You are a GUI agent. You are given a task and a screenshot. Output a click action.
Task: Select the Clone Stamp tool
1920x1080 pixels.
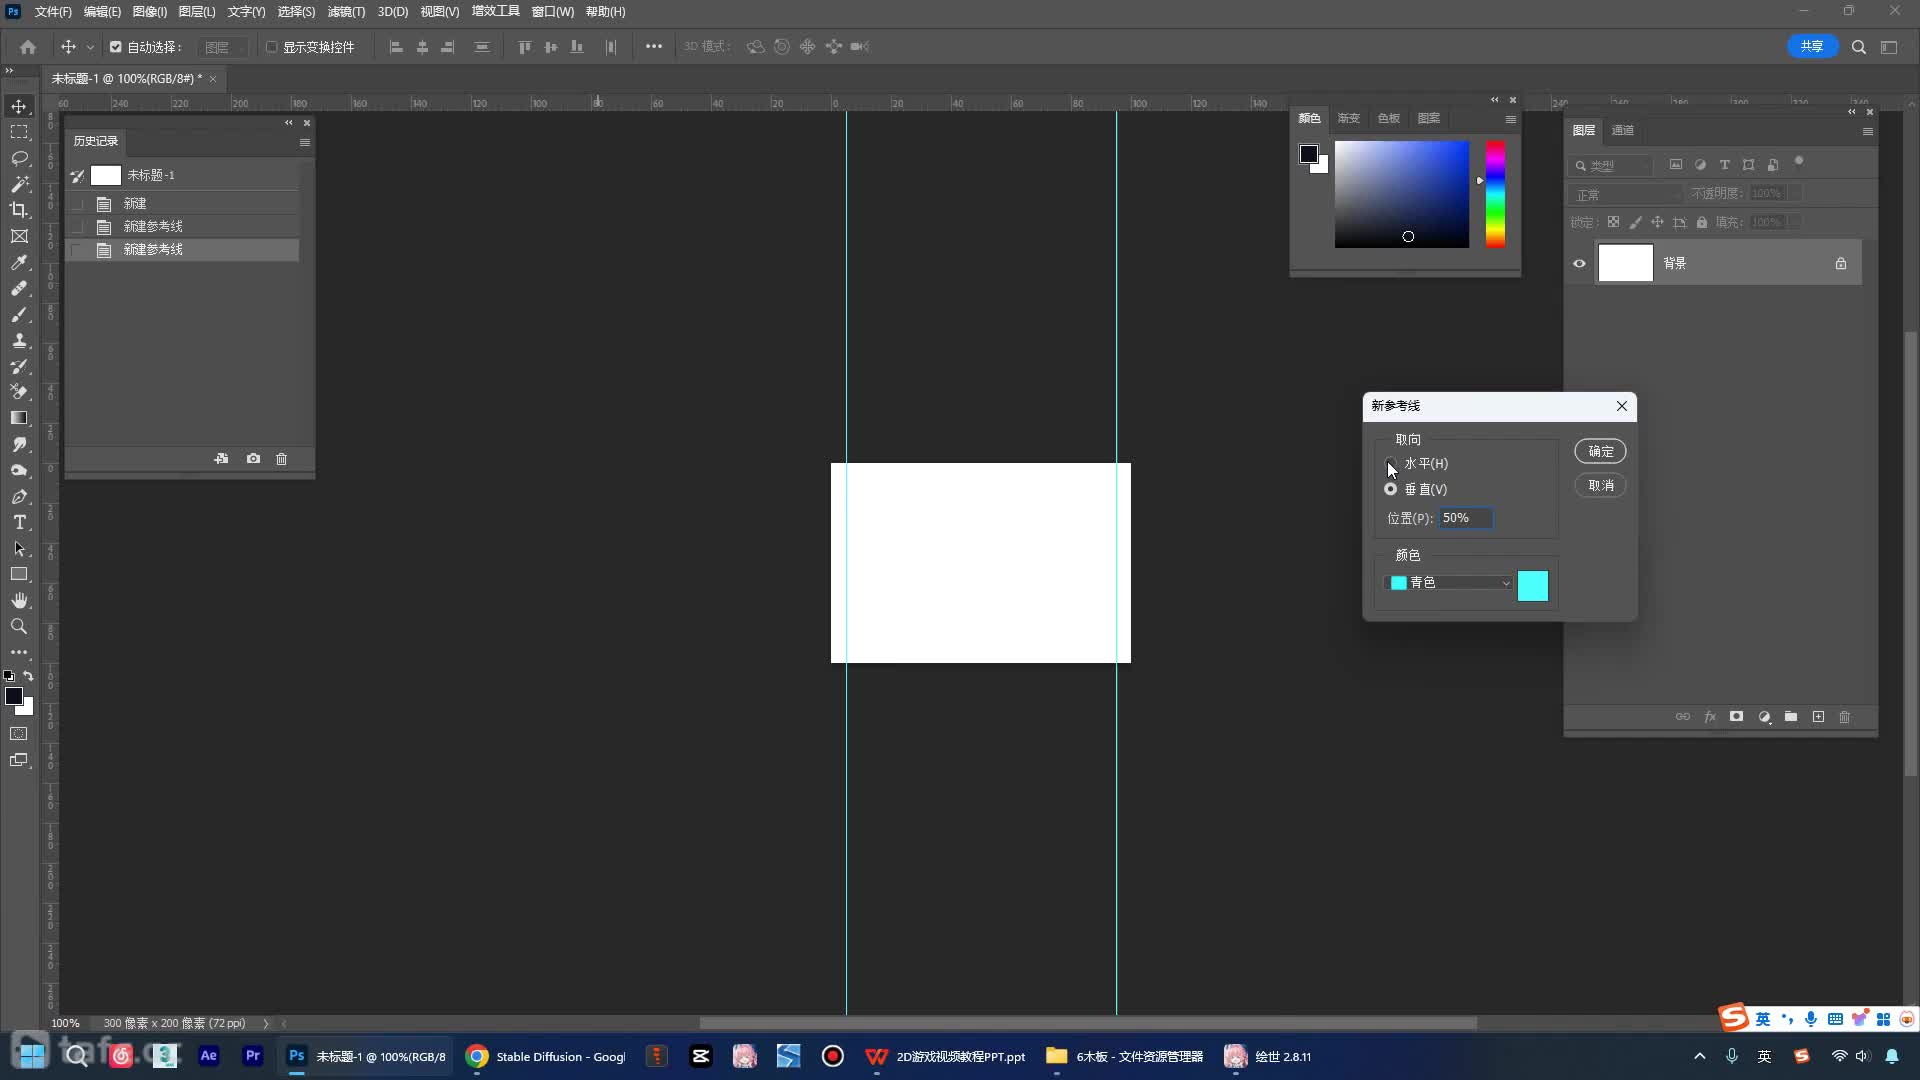pos(19,340)
